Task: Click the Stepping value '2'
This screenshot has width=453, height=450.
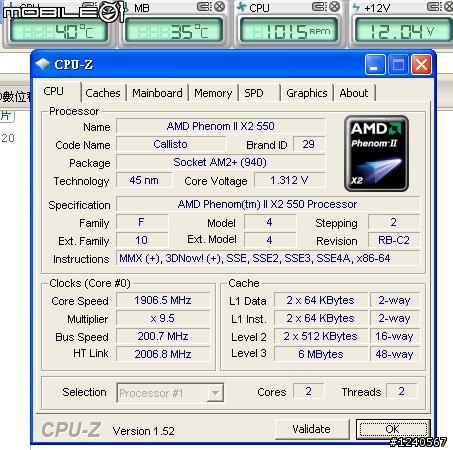Action: (394, 222)
